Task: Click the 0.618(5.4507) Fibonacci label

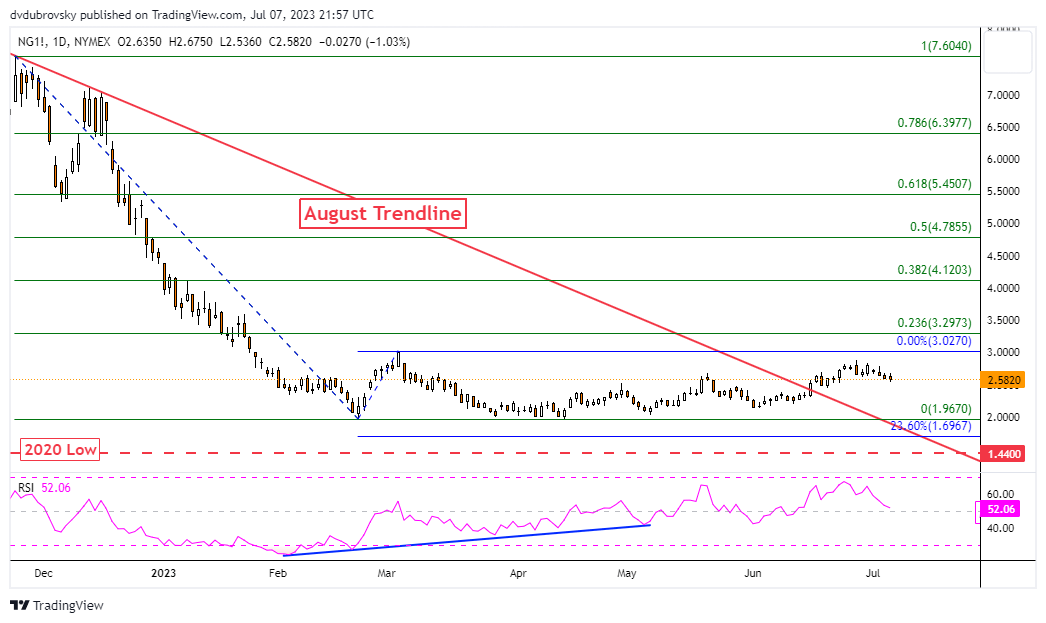Action: point(935,183)
